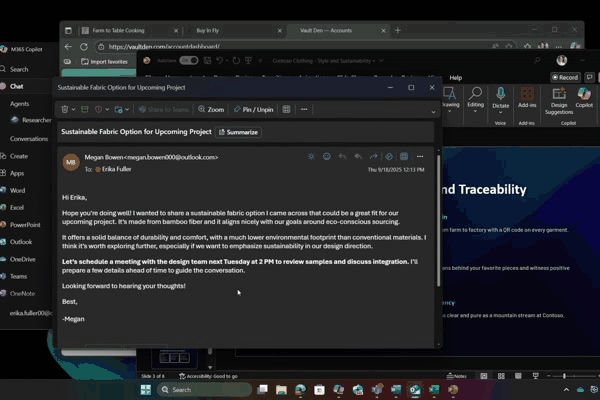Screen dimensions: 600x400
Task: Open the PowerPoint file name dropdown
Action: point(381,60)
